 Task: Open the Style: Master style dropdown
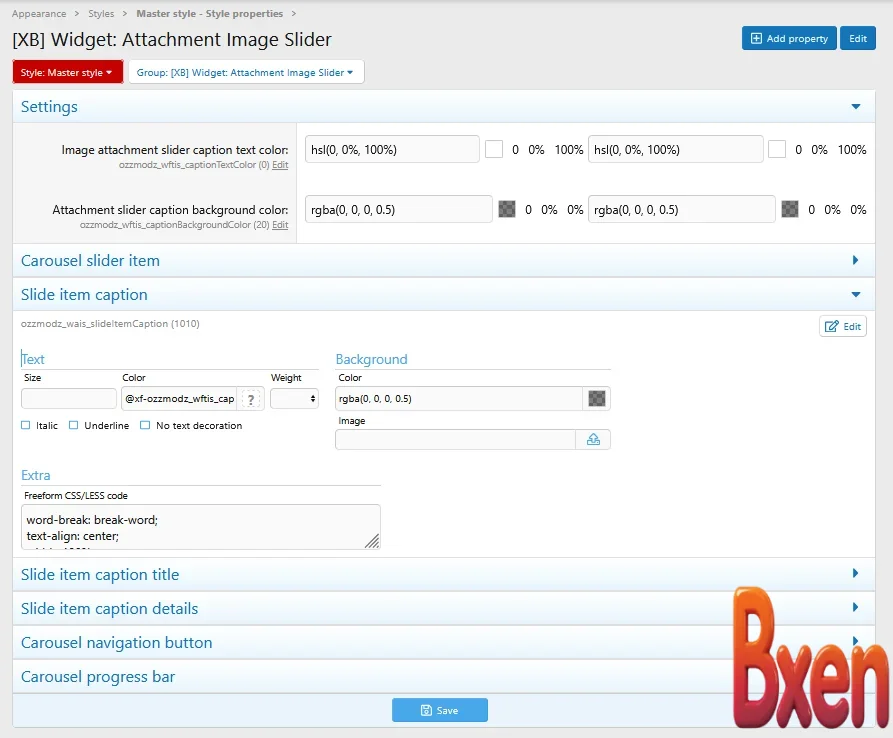67,71
